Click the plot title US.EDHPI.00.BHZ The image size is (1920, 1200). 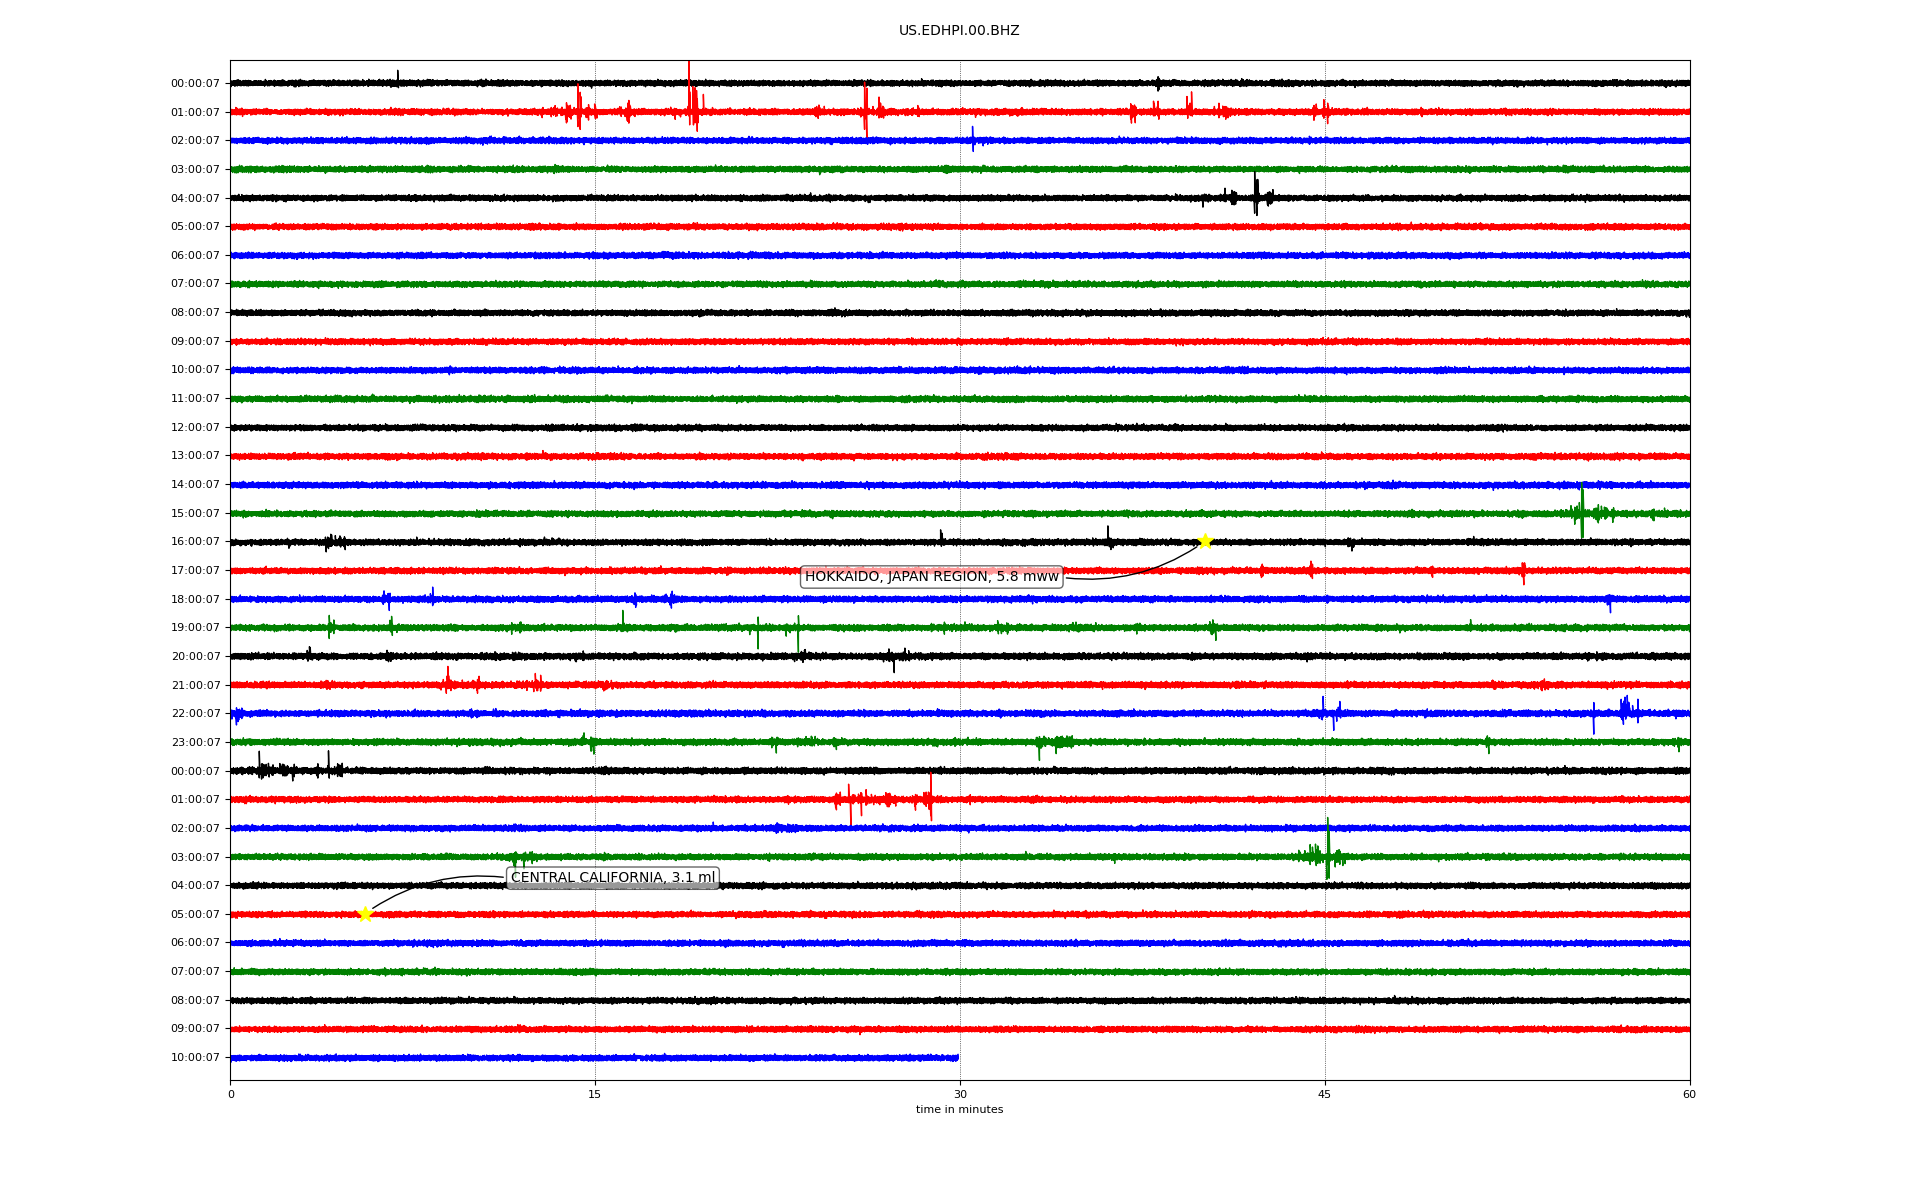click(x=959, y=31)
